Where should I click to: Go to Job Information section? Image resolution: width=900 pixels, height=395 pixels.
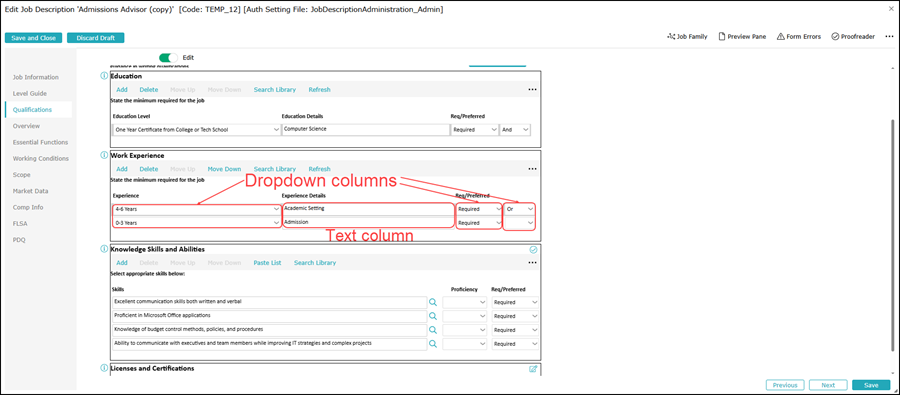(36, 77)
